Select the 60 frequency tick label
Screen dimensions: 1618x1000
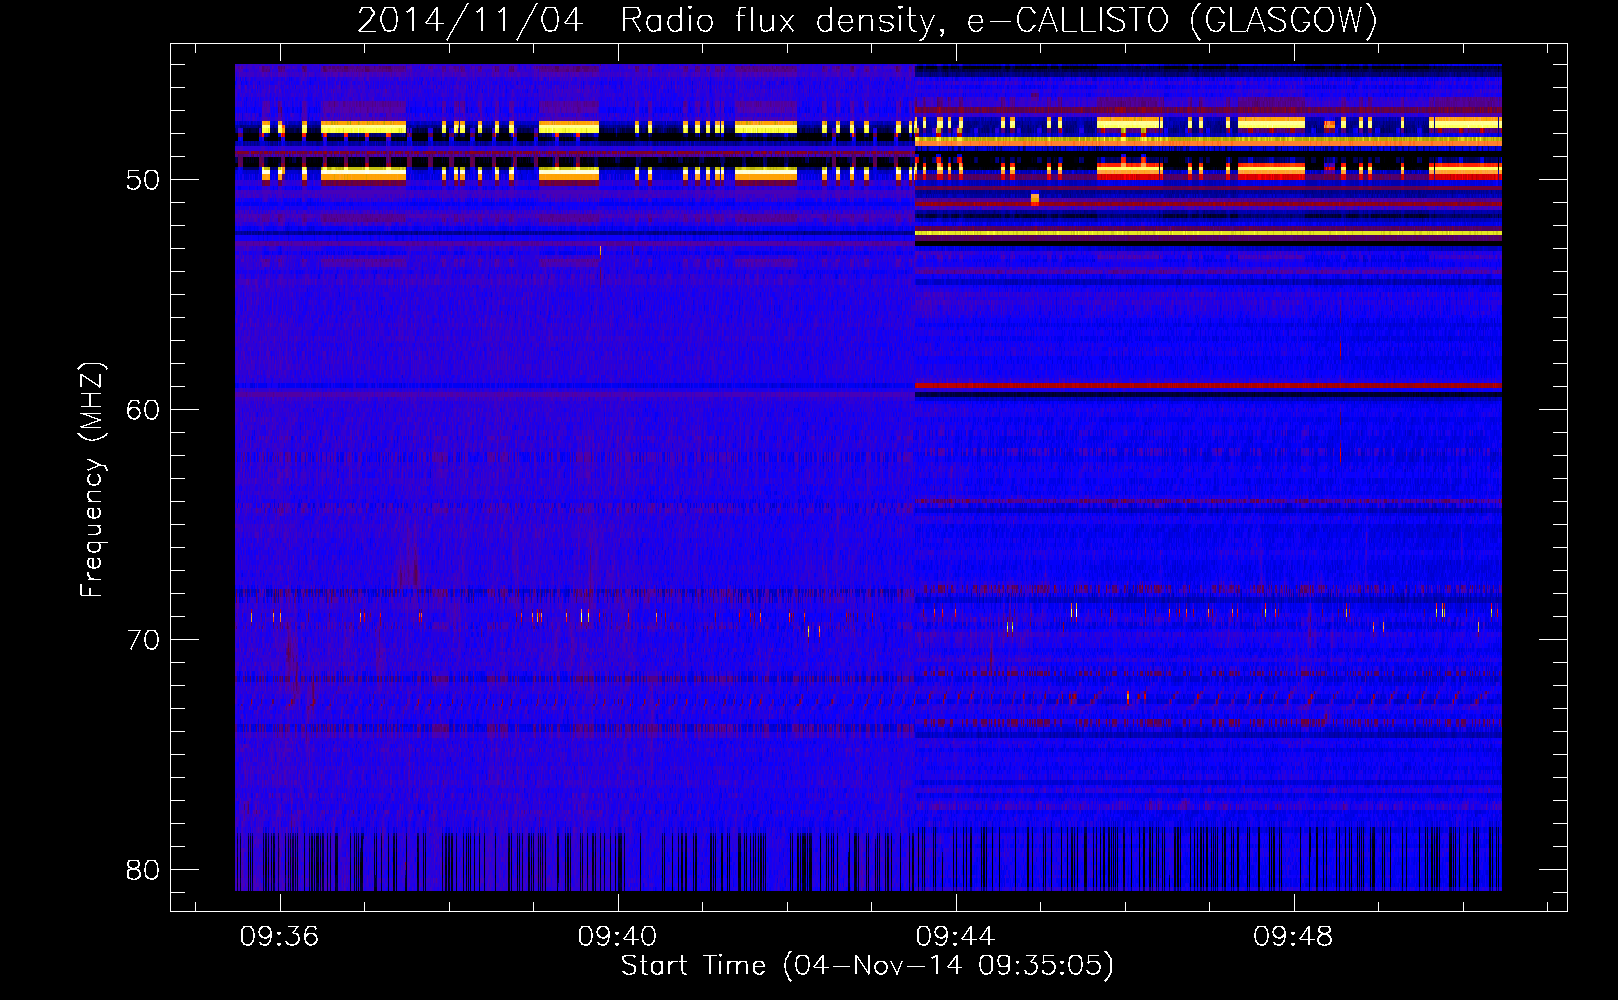point(143,410)
